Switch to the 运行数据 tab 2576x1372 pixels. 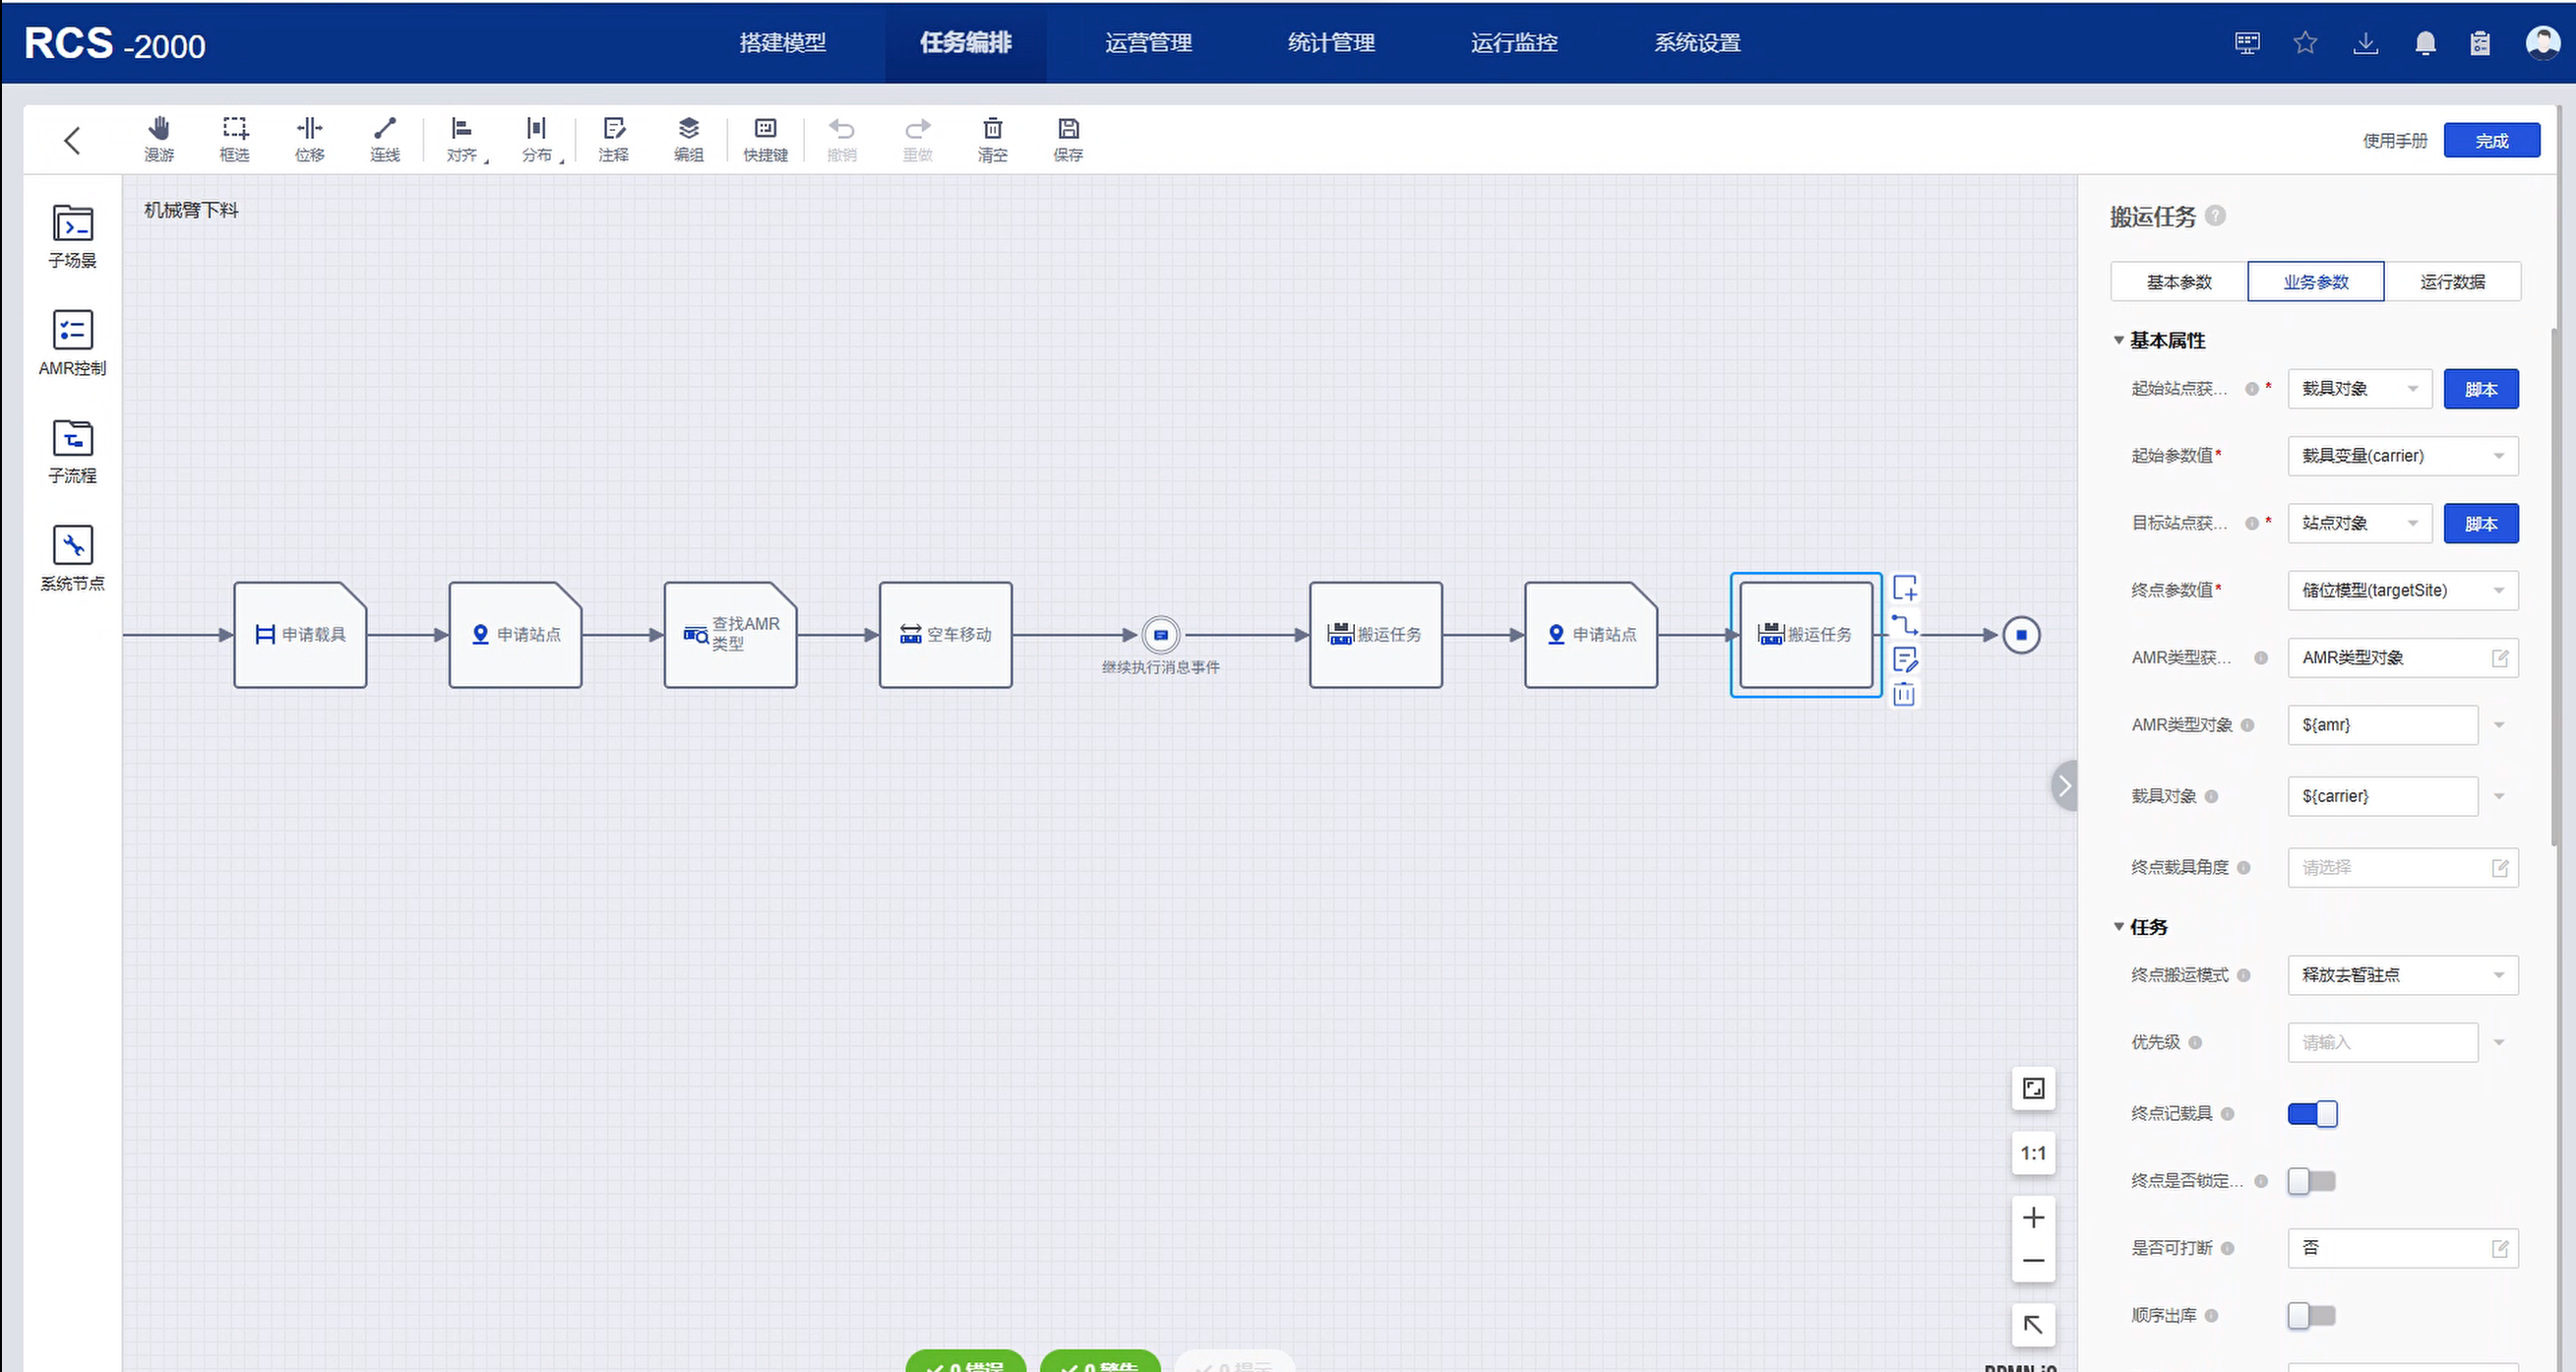pyautogui.click(x=2453, y=282)
